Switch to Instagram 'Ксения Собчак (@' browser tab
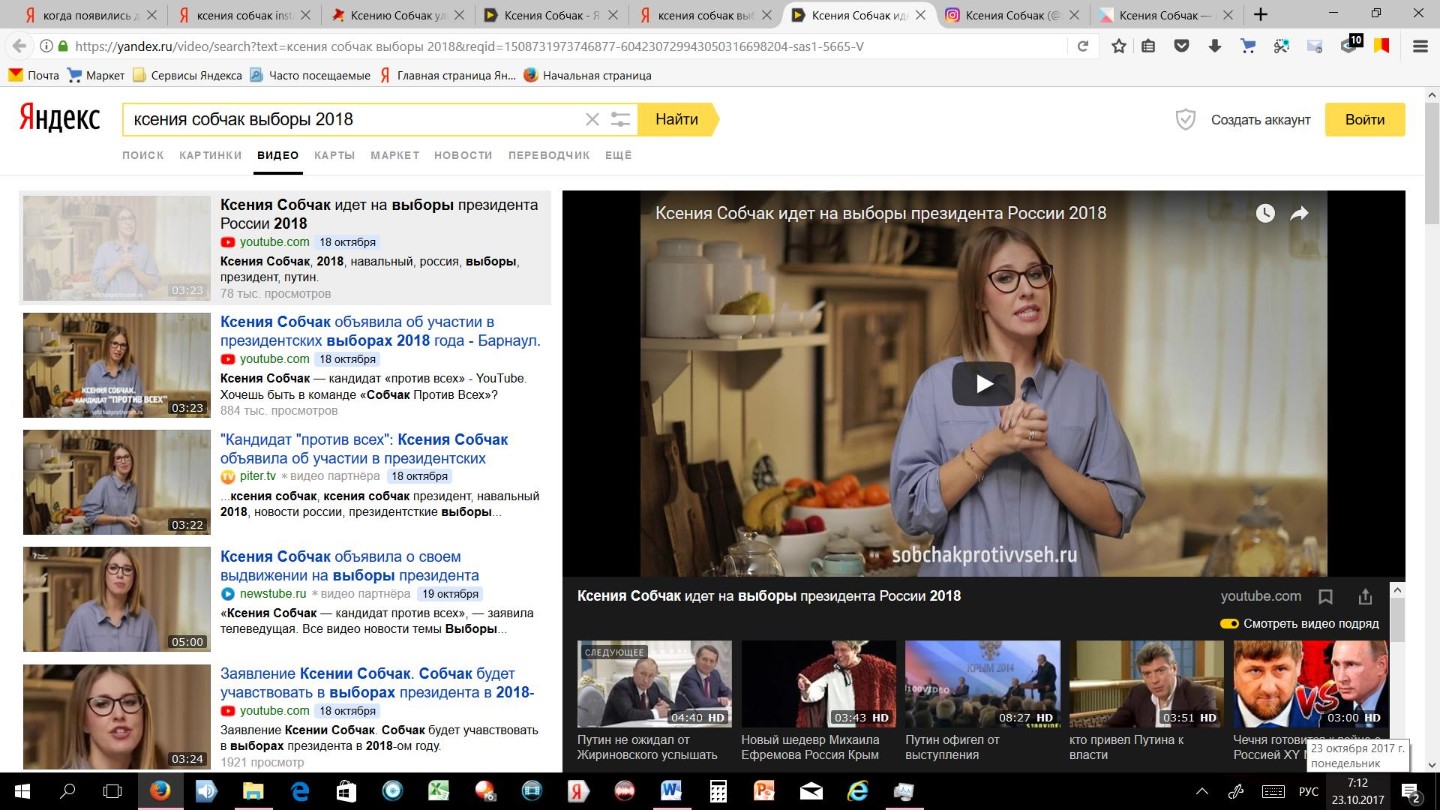 tap(1010, 14)
